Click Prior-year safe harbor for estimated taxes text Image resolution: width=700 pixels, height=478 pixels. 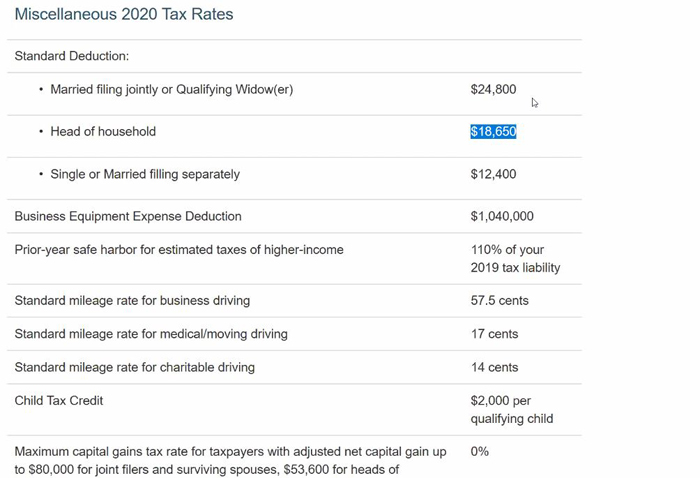[179, 249]
